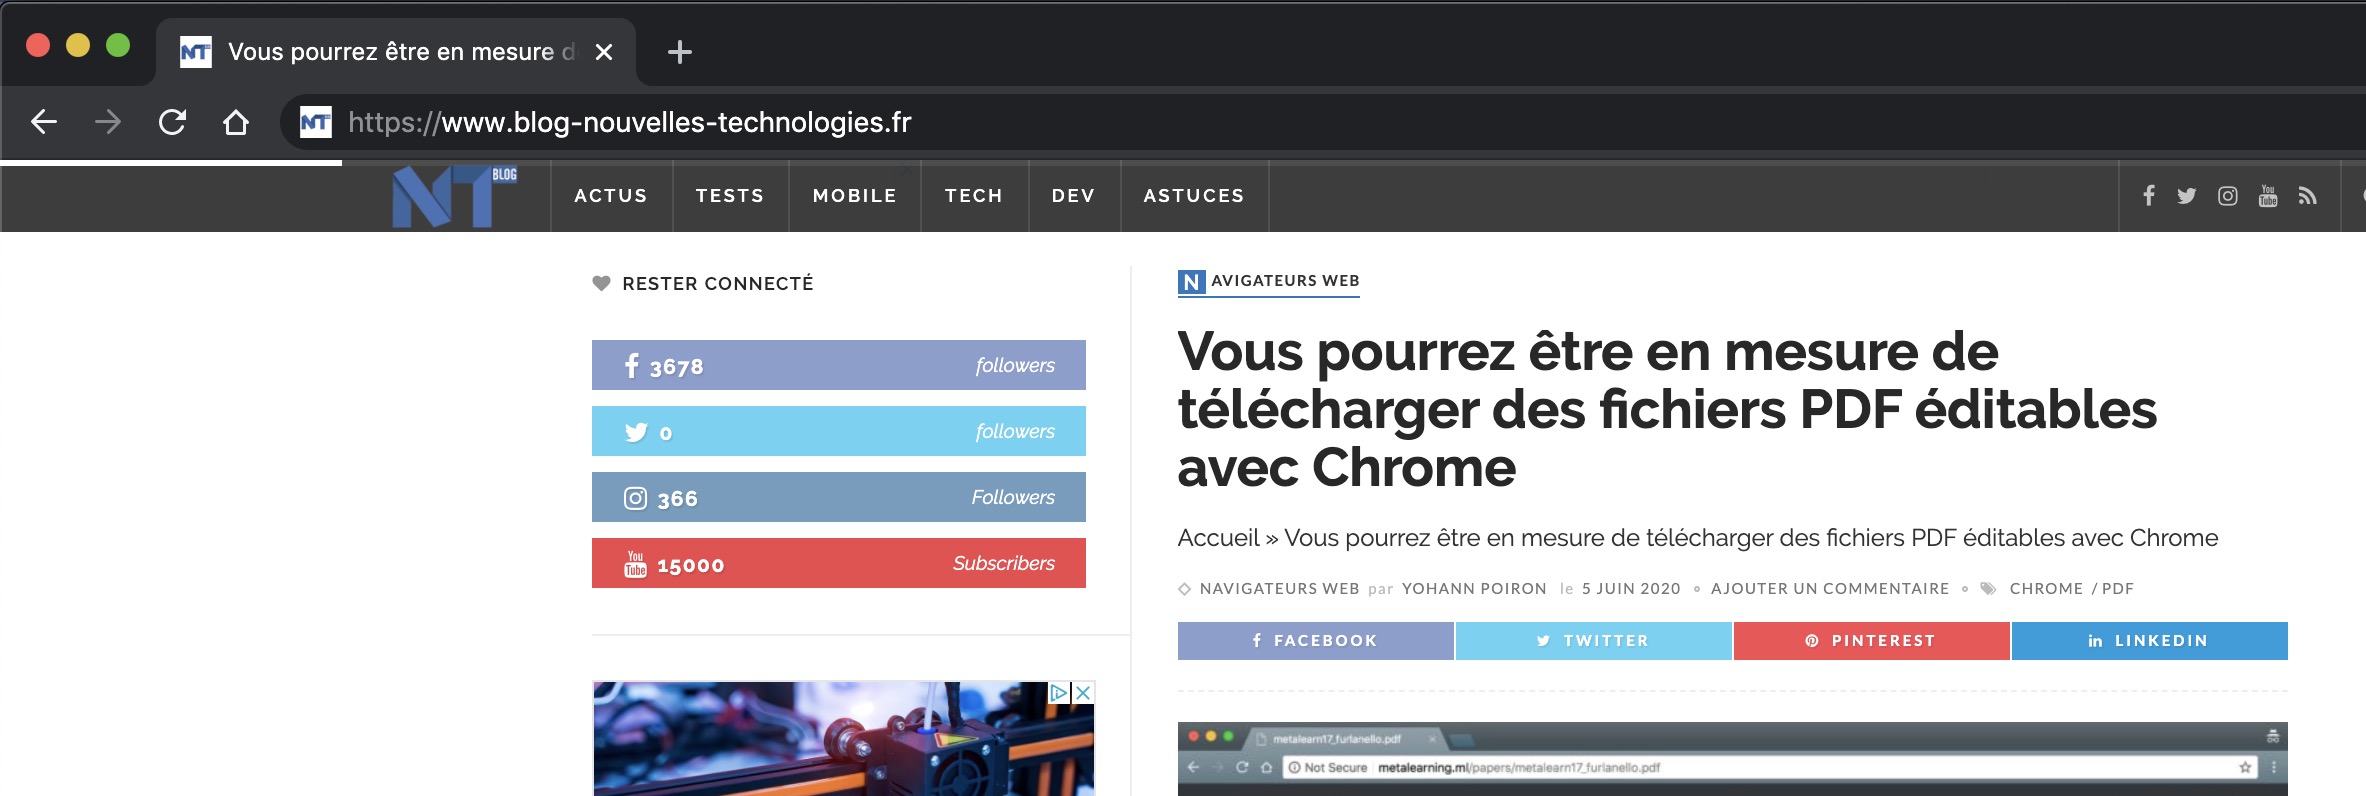Pin the article on Pinterest
This screenshot has height=796, width=2366.
(x=1872, y=641)
